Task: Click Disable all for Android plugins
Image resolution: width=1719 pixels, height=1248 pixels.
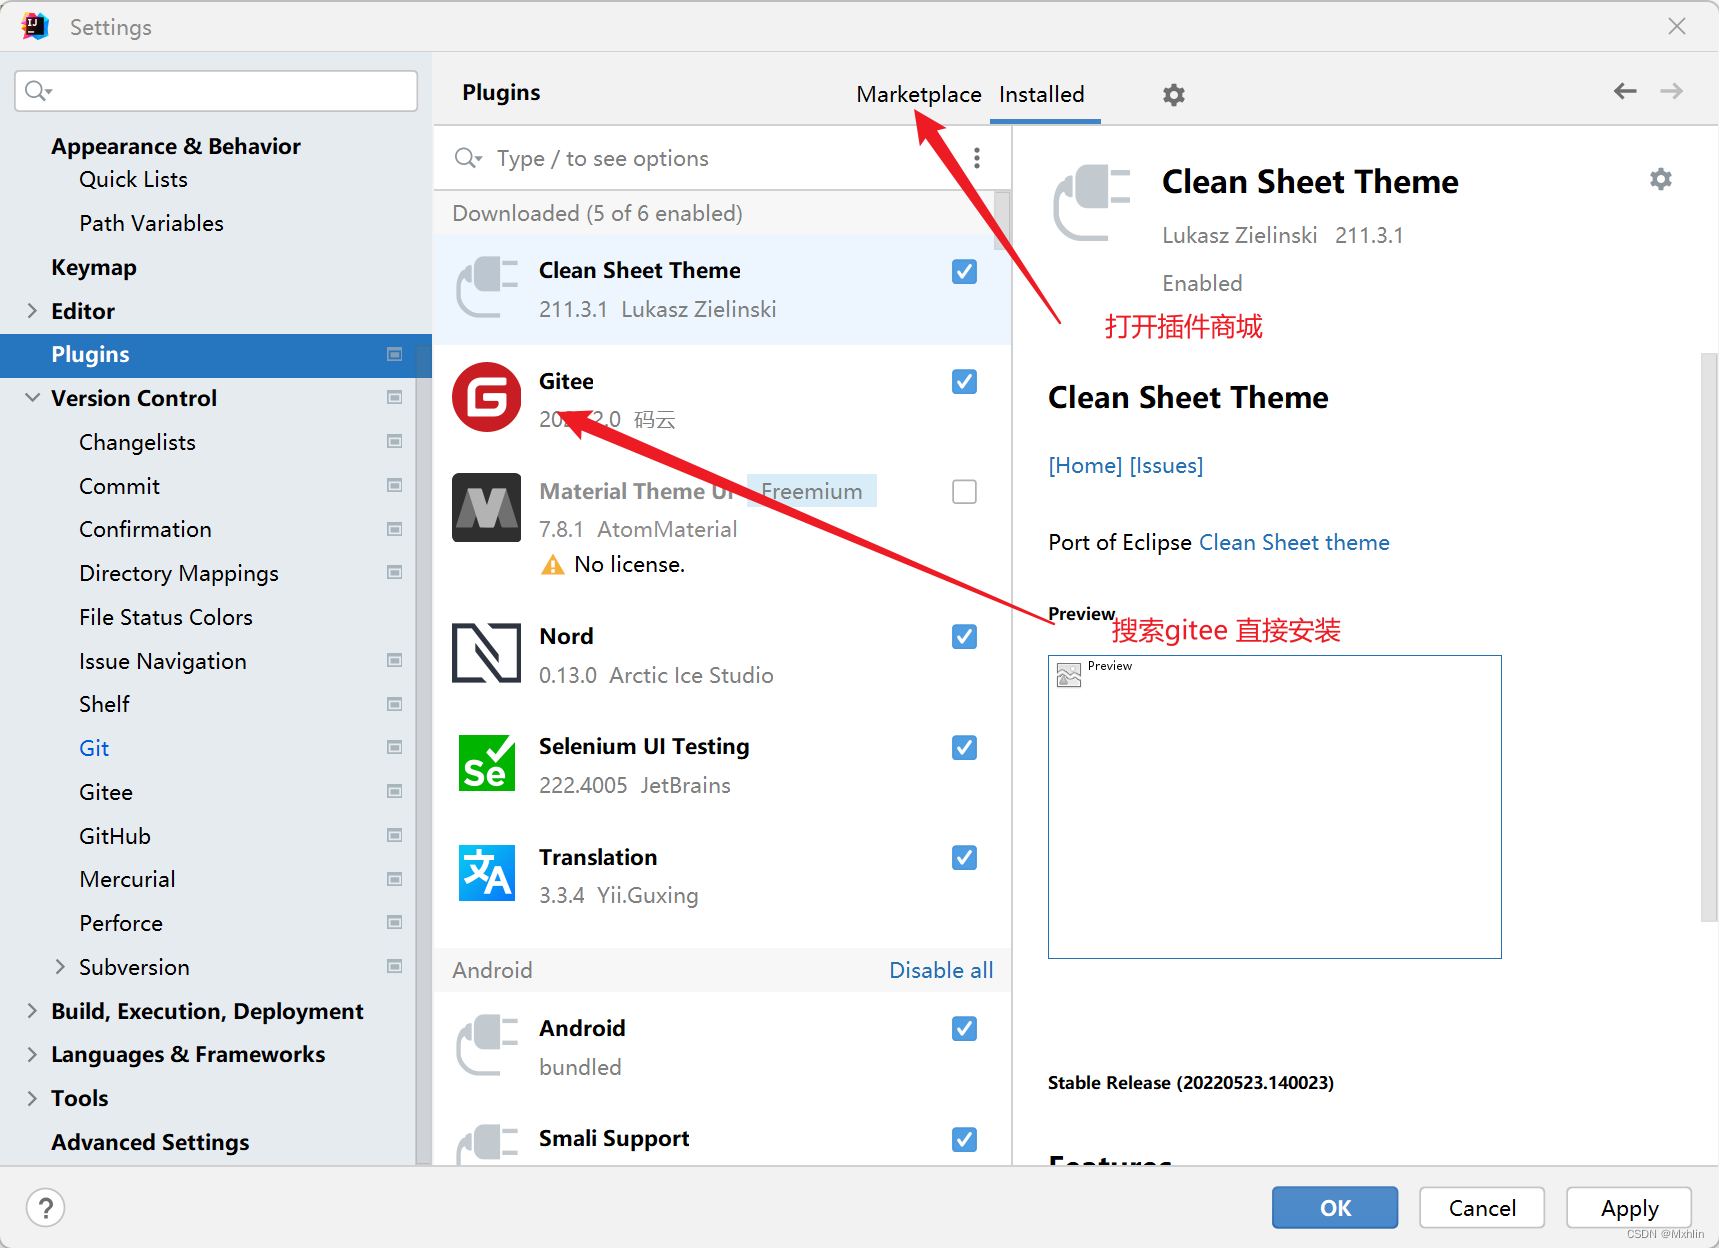Action: 941,970
